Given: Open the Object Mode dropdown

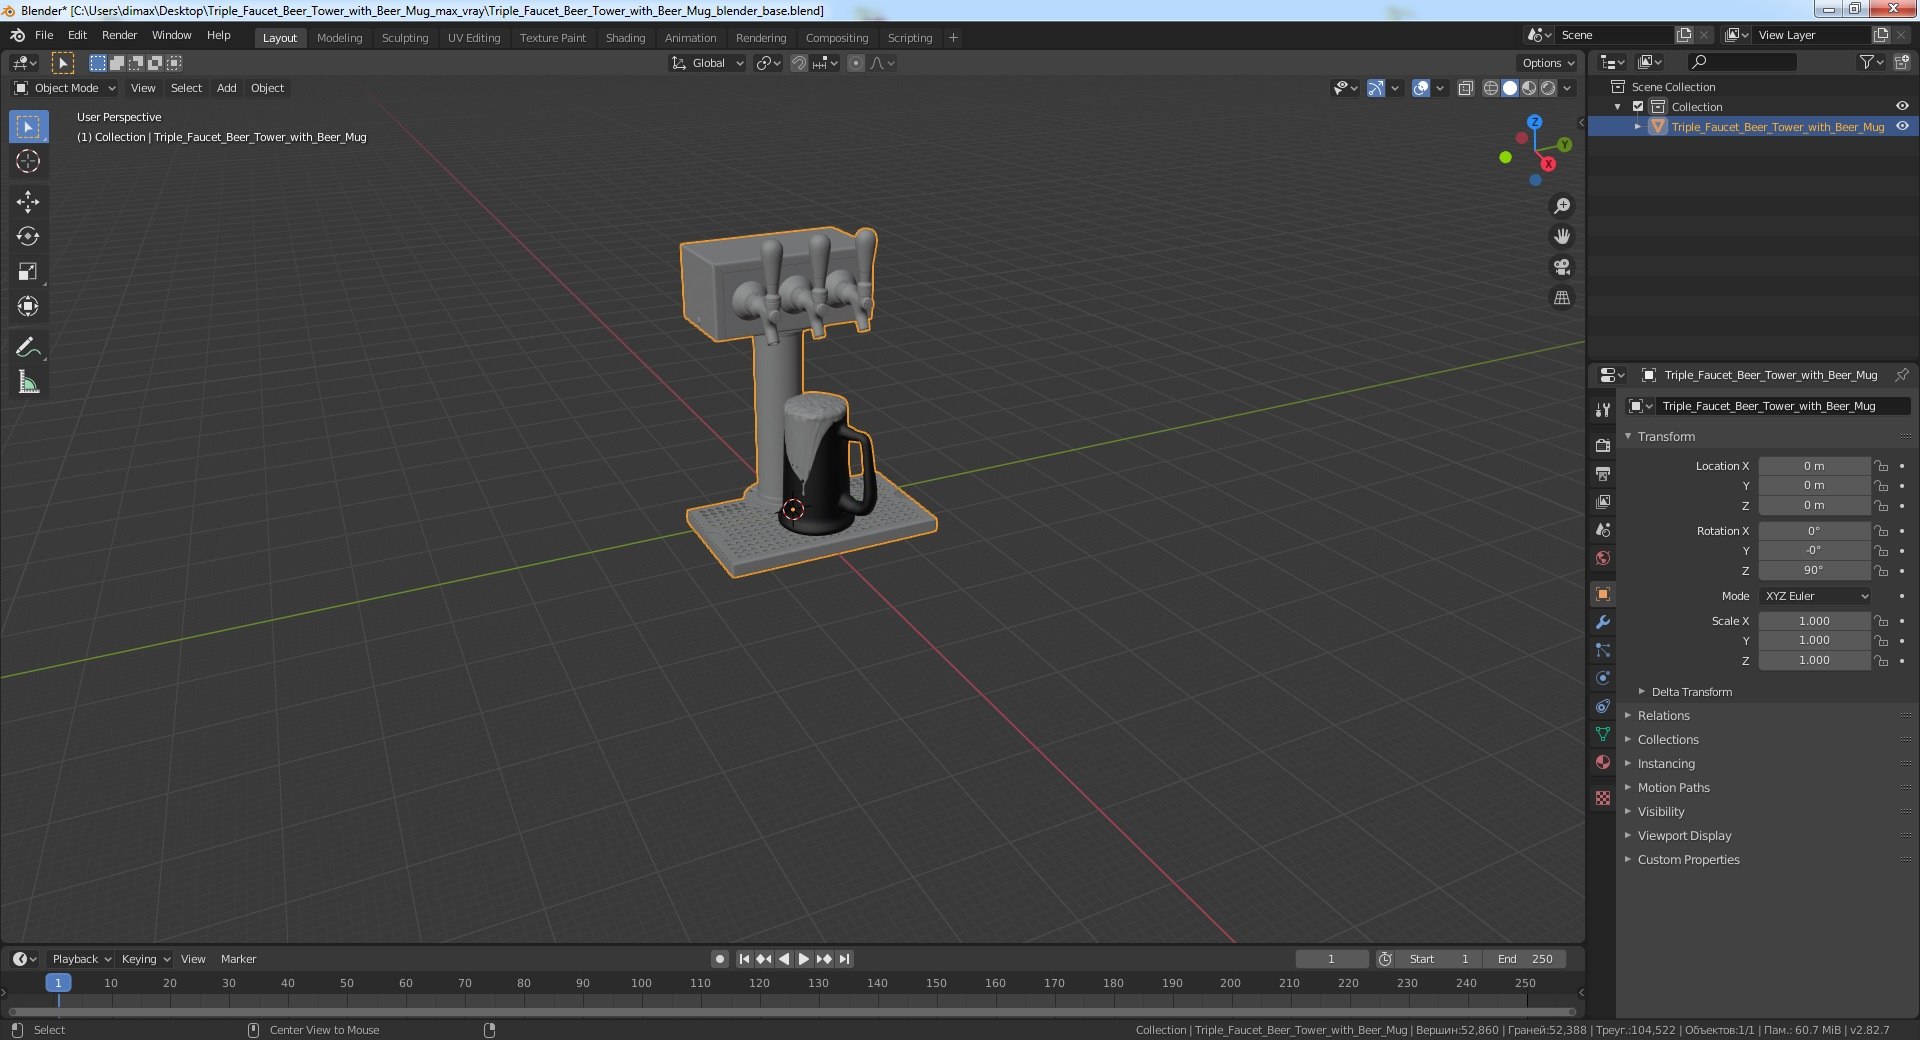Looking at the screenshot, I should click(x=65, y=88).
